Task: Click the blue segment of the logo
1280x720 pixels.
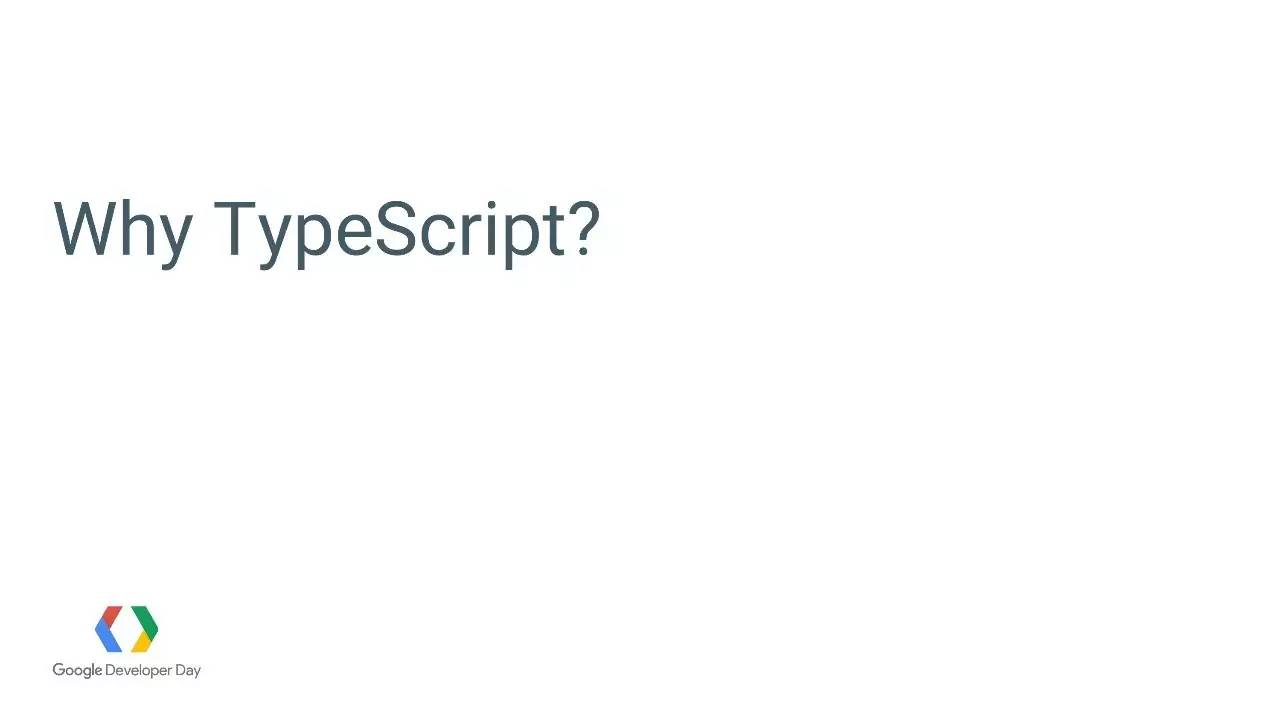Action: 107,638
